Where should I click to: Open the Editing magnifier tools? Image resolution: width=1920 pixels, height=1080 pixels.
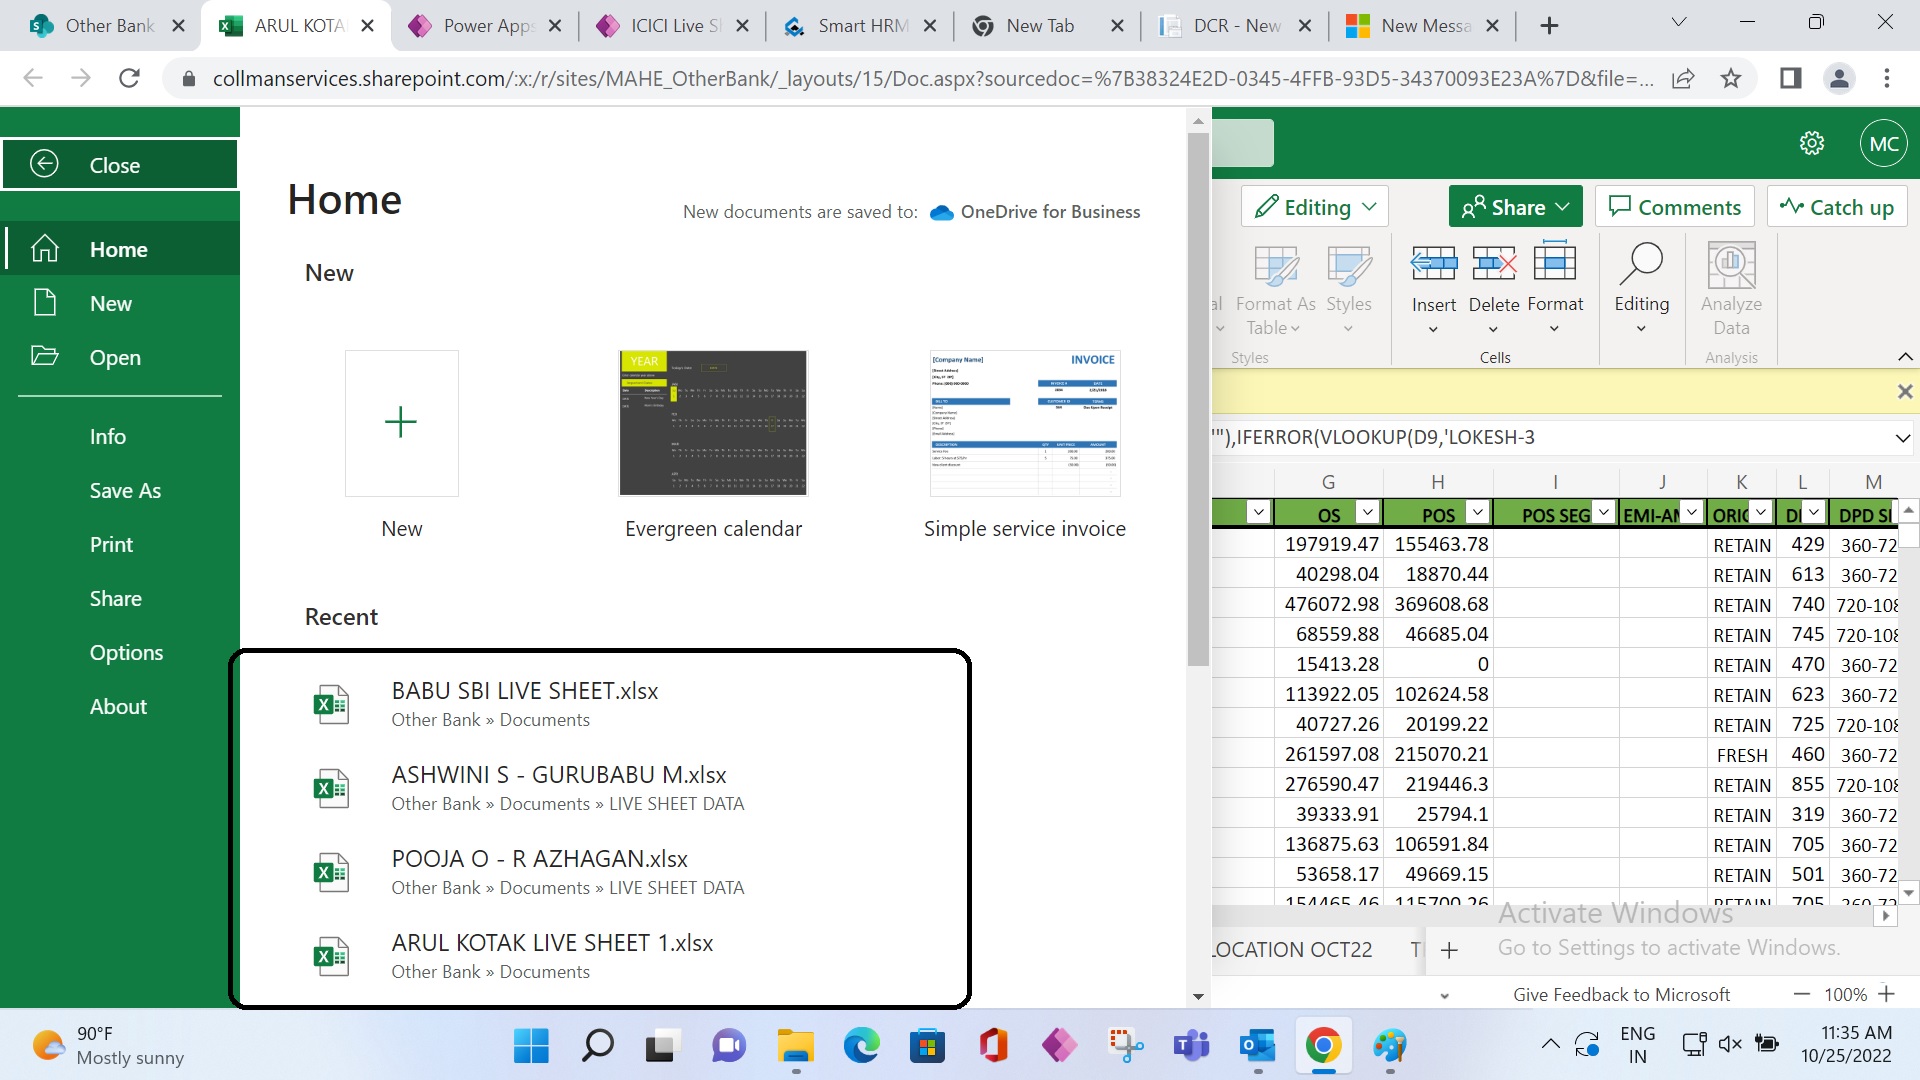(x=1641, y=264)
